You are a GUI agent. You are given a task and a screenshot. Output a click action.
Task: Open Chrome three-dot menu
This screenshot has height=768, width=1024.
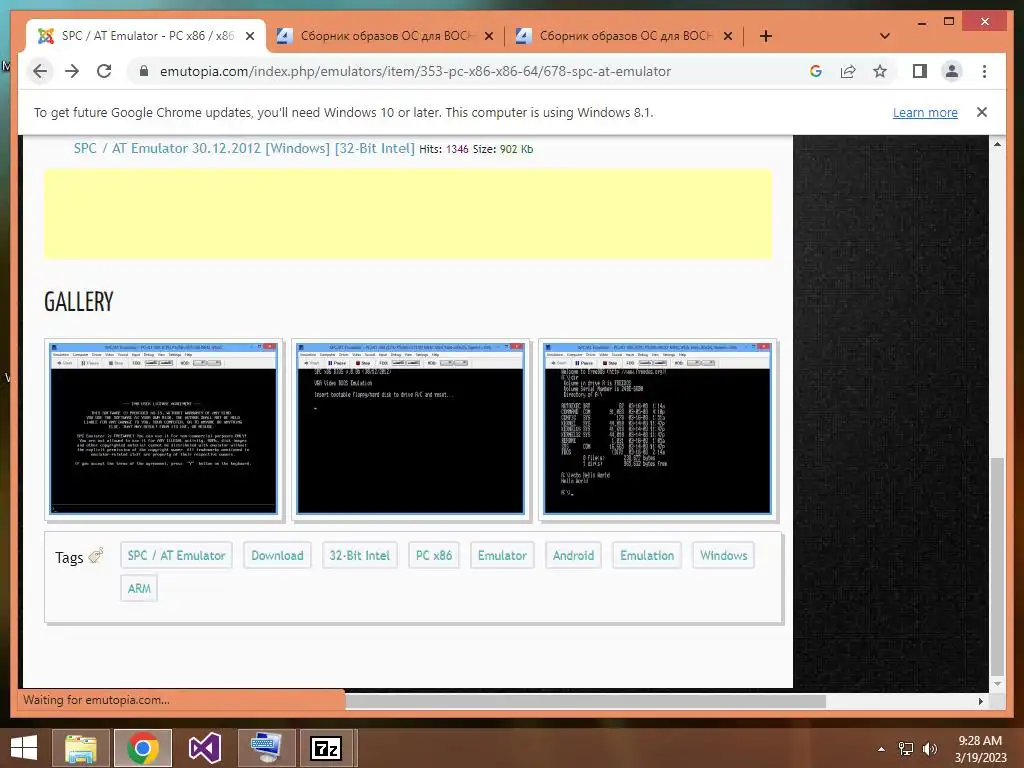click(984, 71)
